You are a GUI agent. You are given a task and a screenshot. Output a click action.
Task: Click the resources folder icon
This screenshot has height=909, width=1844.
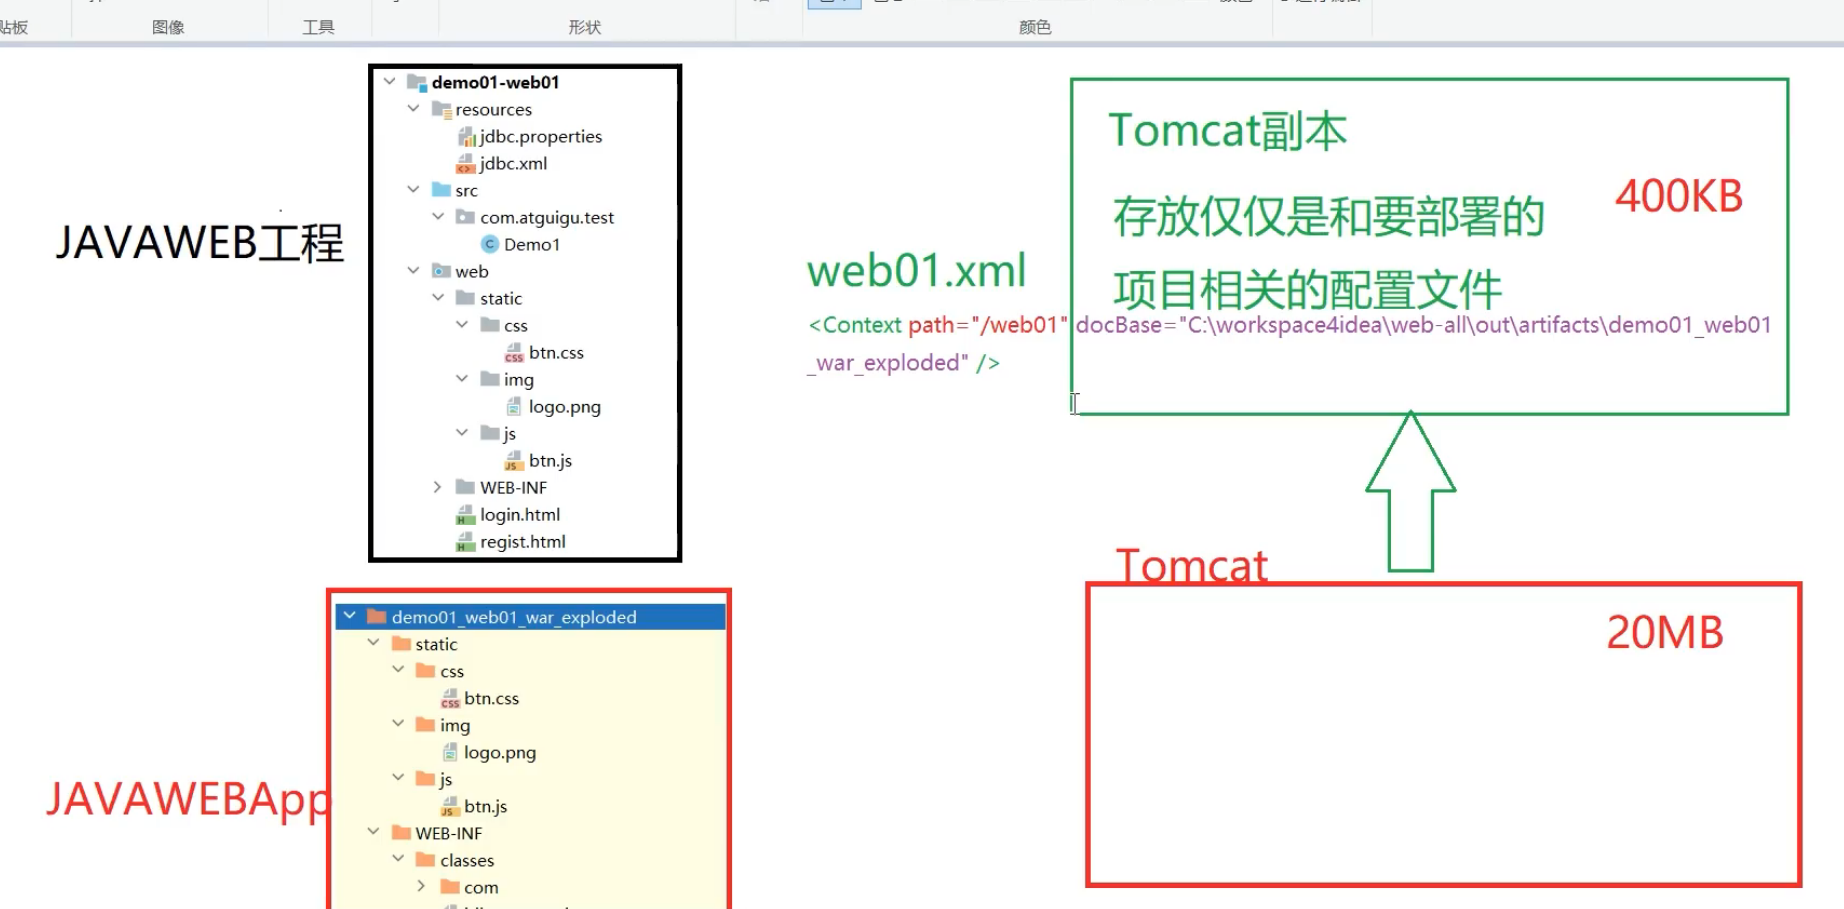point(442,109)
